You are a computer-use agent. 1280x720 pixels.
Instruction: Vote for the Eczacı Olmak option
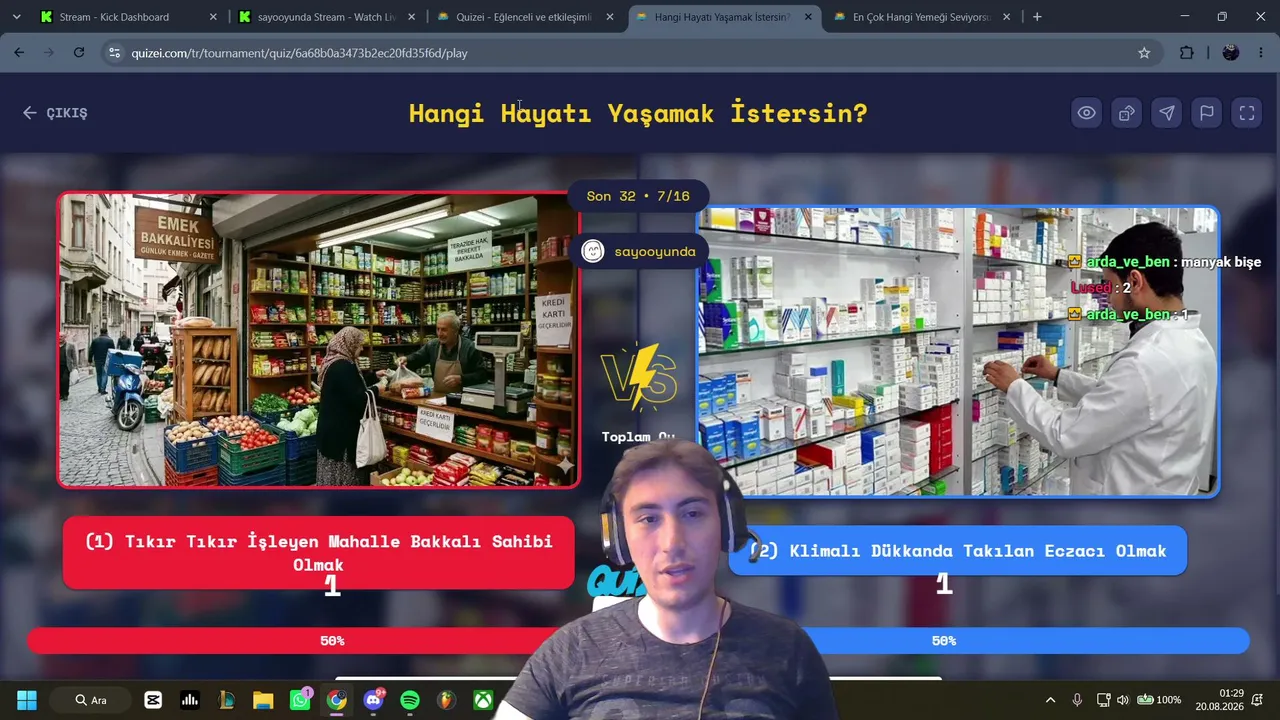point(958,551)
